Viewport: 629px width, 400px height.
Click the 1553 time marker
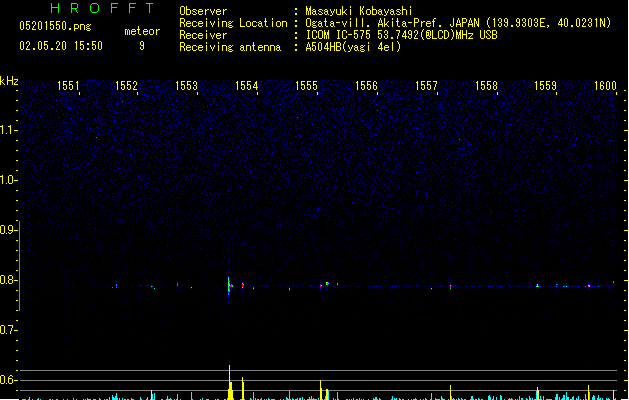(187, 86)
